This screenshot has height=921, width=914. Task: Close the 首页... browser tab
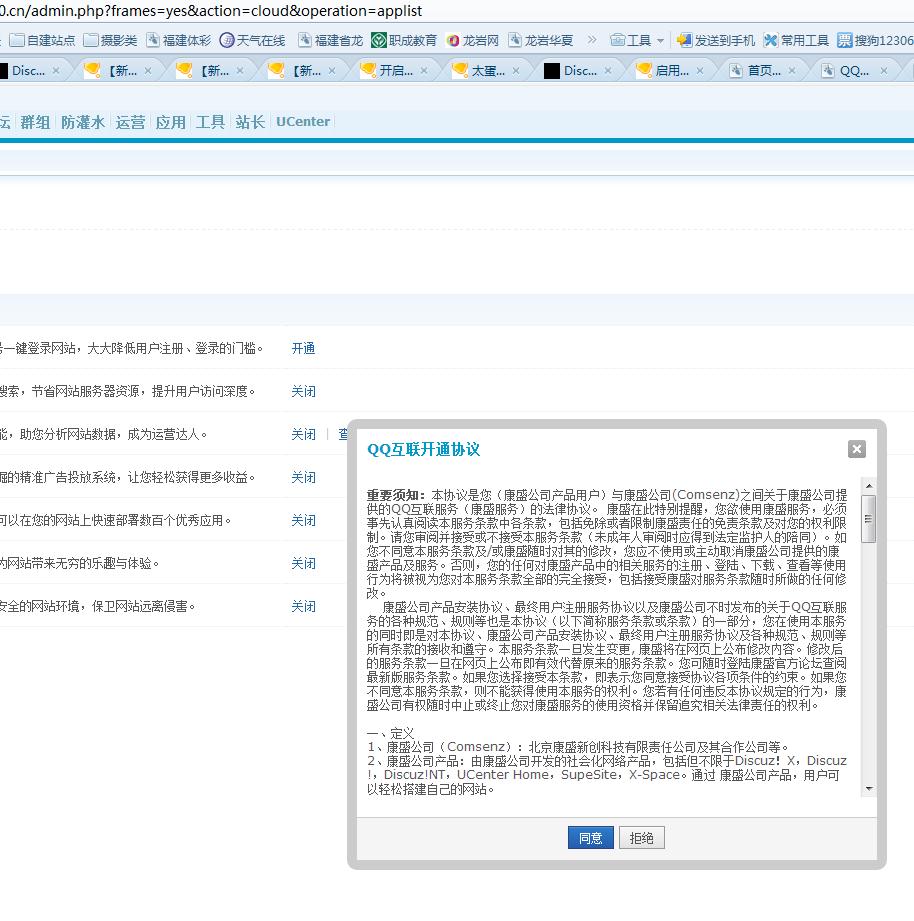click(x=792, y=71)
